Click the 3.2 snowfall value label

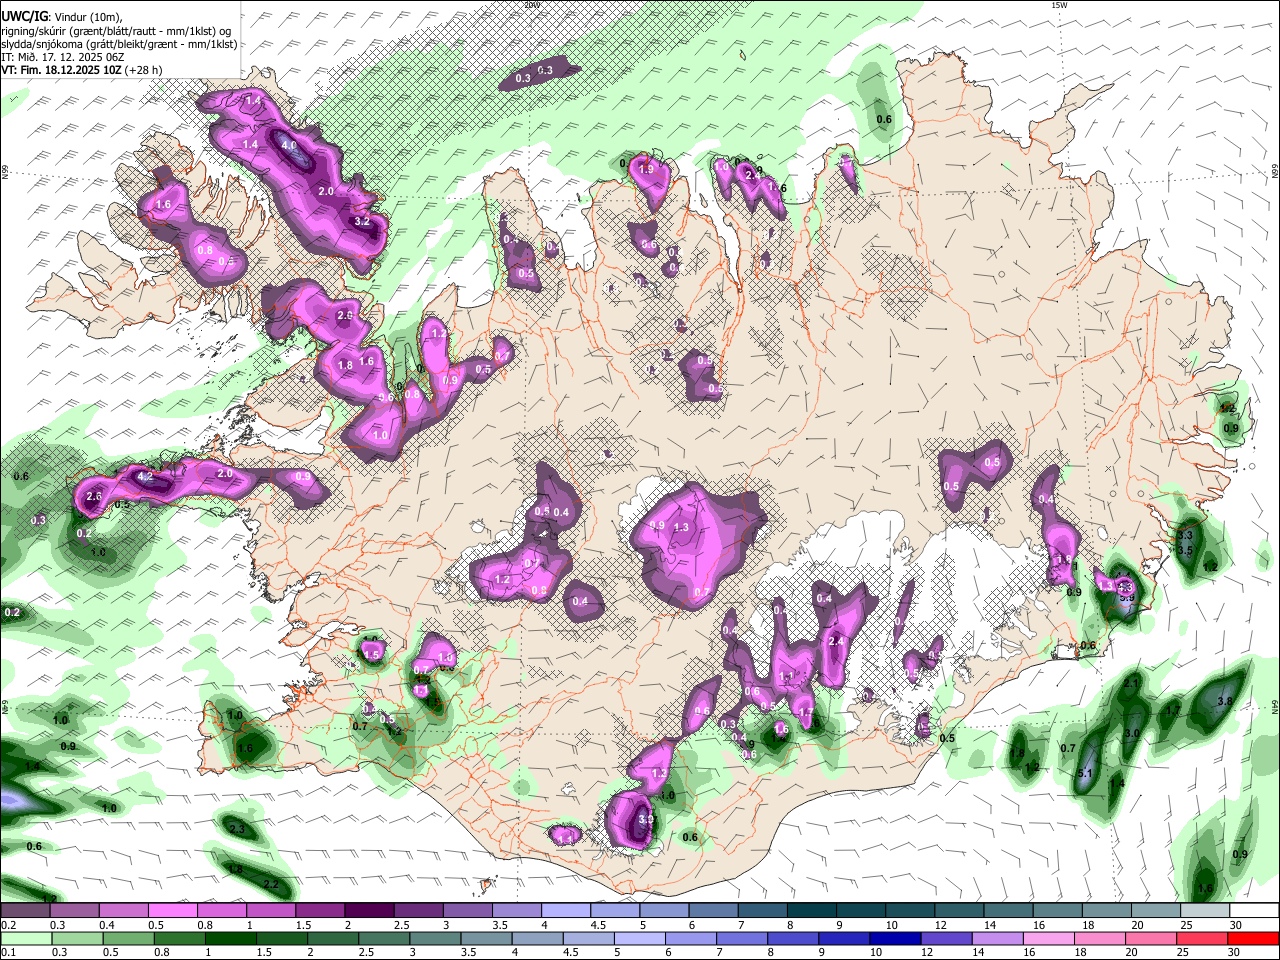point(363,222)
